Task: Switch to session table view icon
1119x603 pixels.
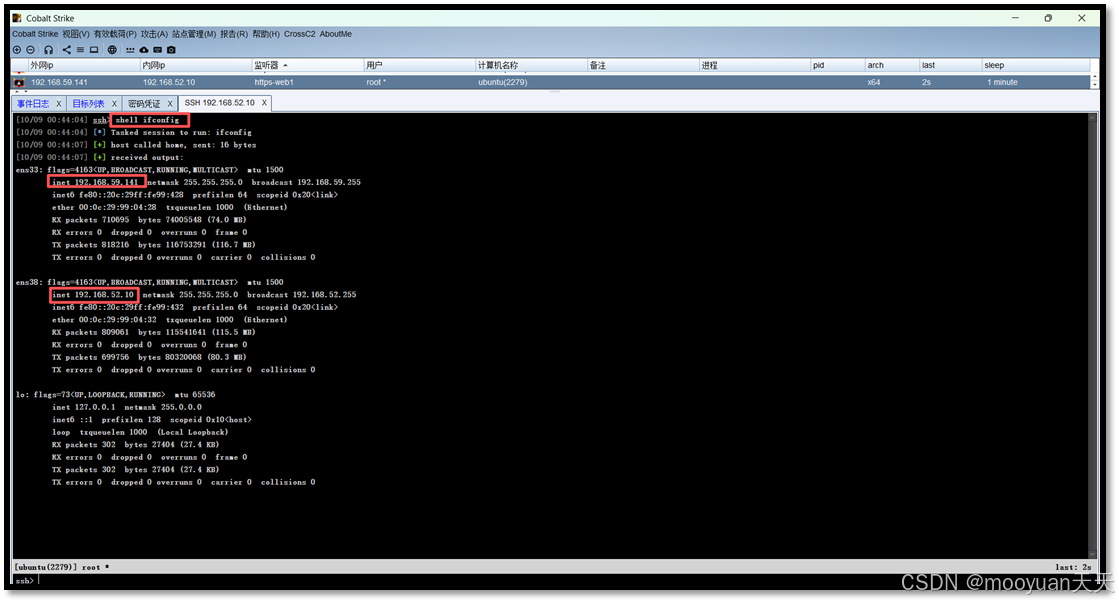Action: click(80, 50)
